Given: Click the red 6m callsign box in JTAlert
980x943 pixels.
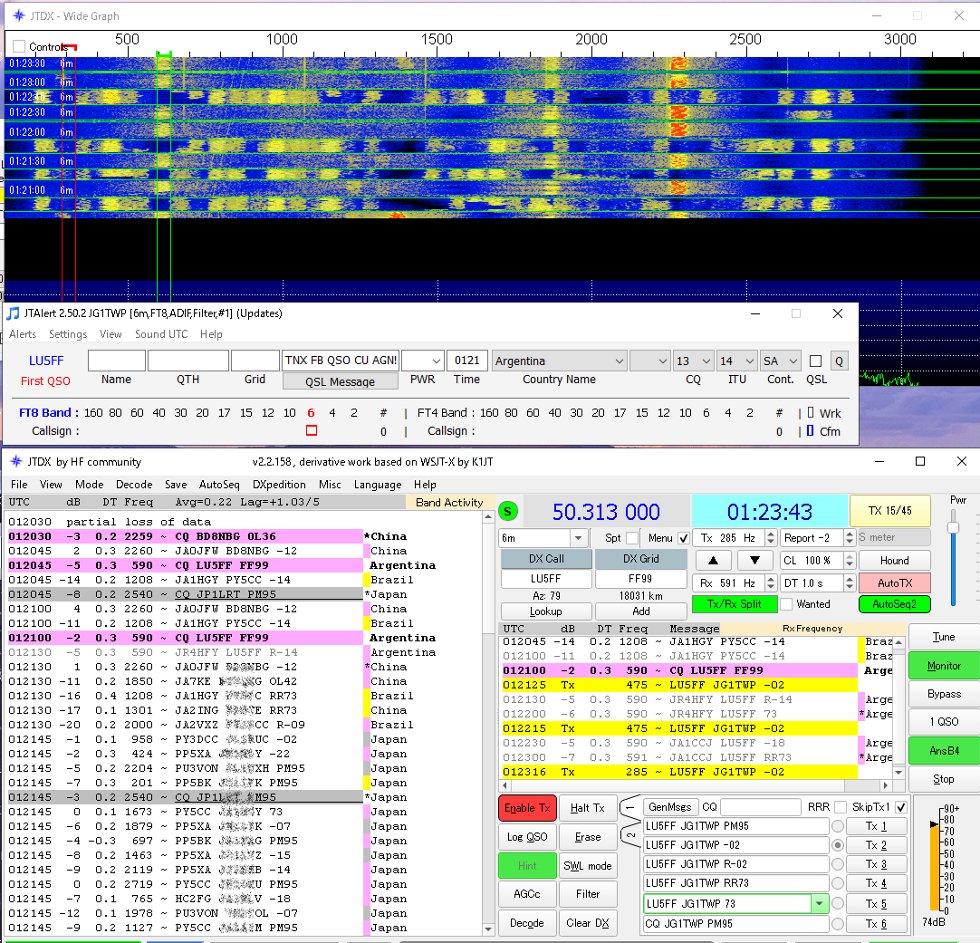Looking at the screenshot, I should pyautogui.click(x=311, y=430).
